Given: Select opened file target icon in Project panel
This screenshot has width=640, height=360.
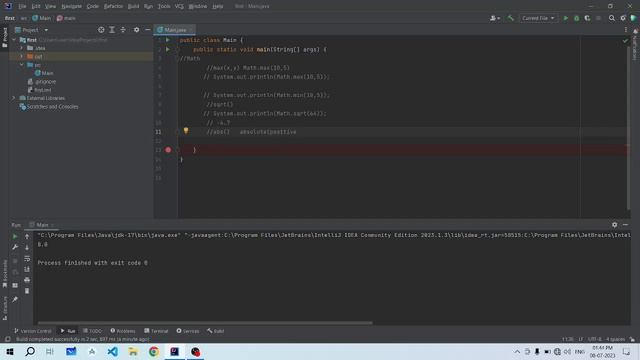Looking at the screenshot, I should coord(101,30).
